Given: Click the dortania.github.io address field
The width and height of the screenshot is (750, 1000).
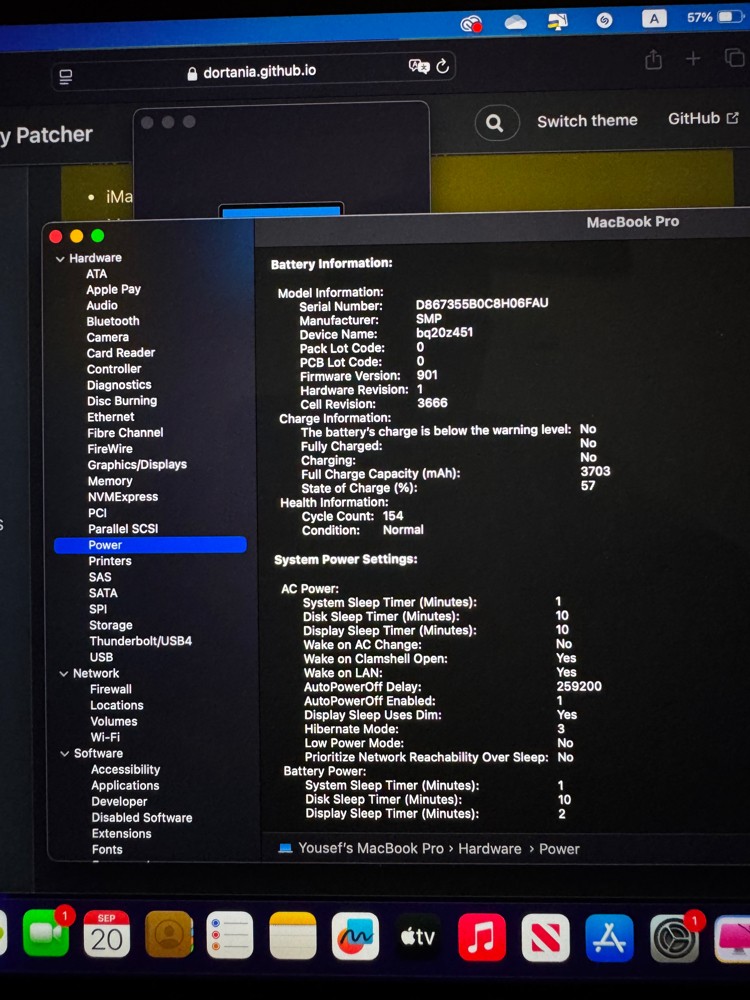Looking at the screenshot, I should click(253, 71).
